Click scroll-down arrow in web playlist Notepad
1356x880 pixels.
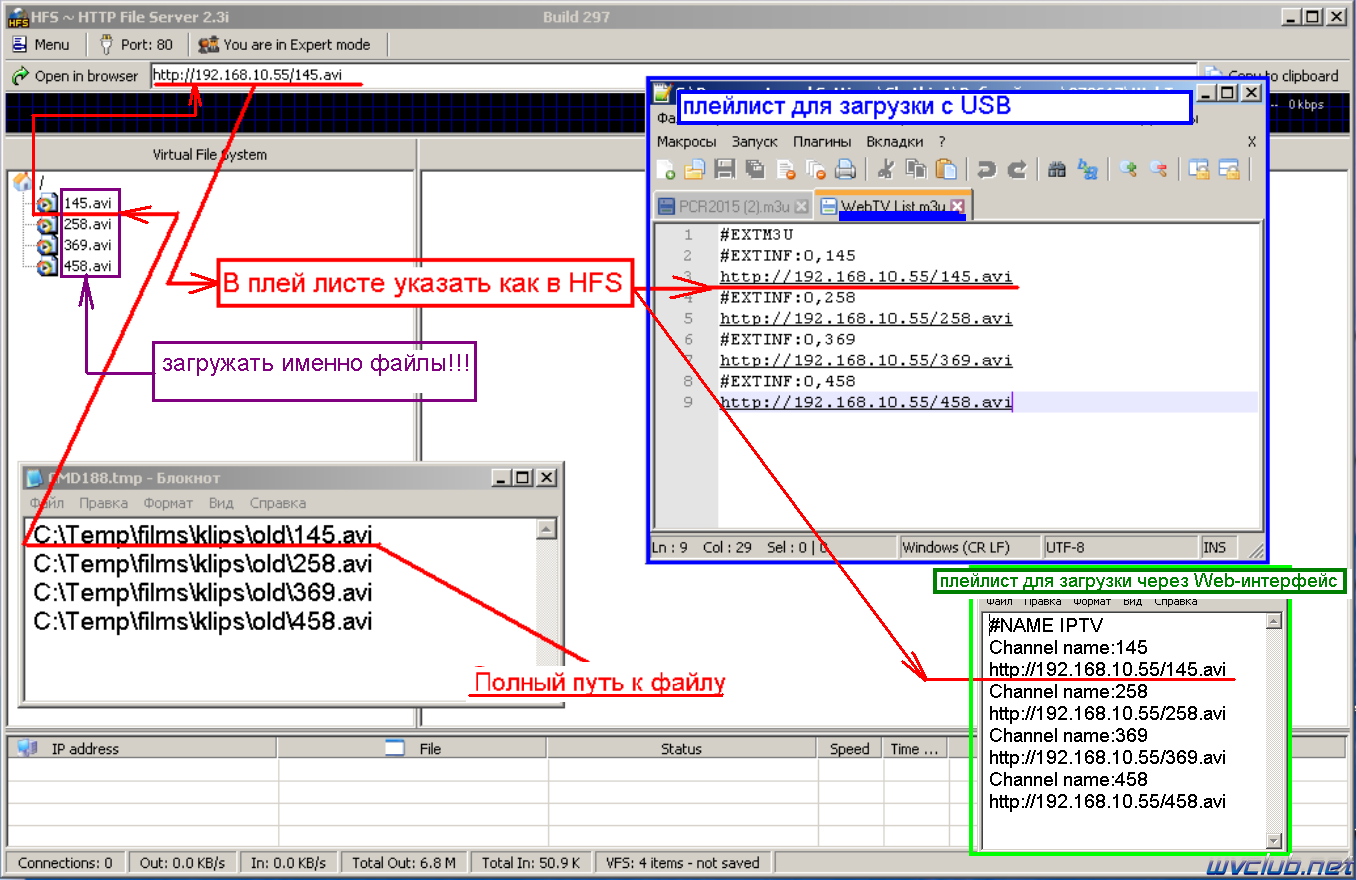1273,840
